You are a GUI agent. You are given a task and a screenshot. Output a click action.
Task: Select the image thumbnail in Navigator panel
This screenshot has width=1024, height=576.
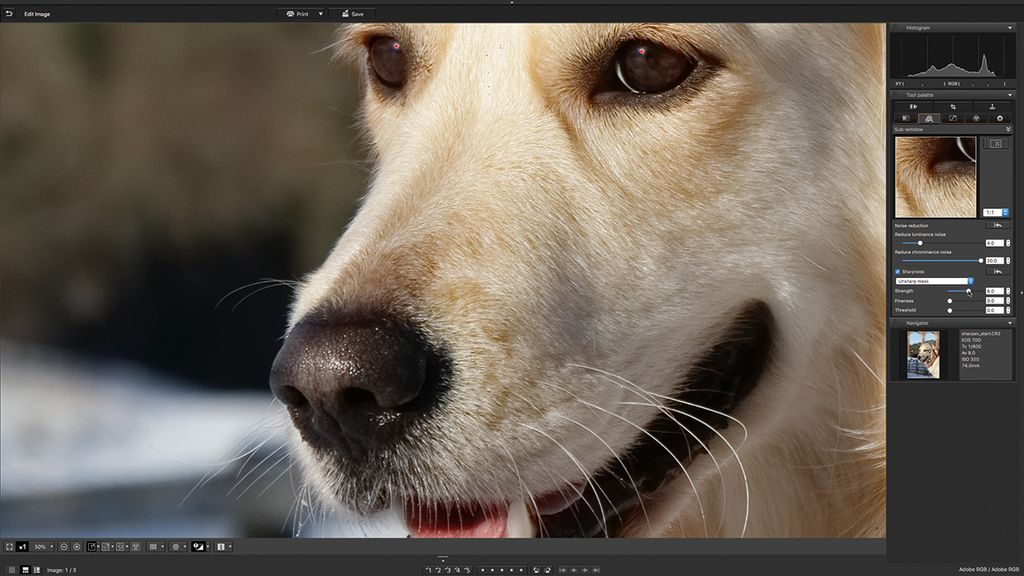point(925,357)
